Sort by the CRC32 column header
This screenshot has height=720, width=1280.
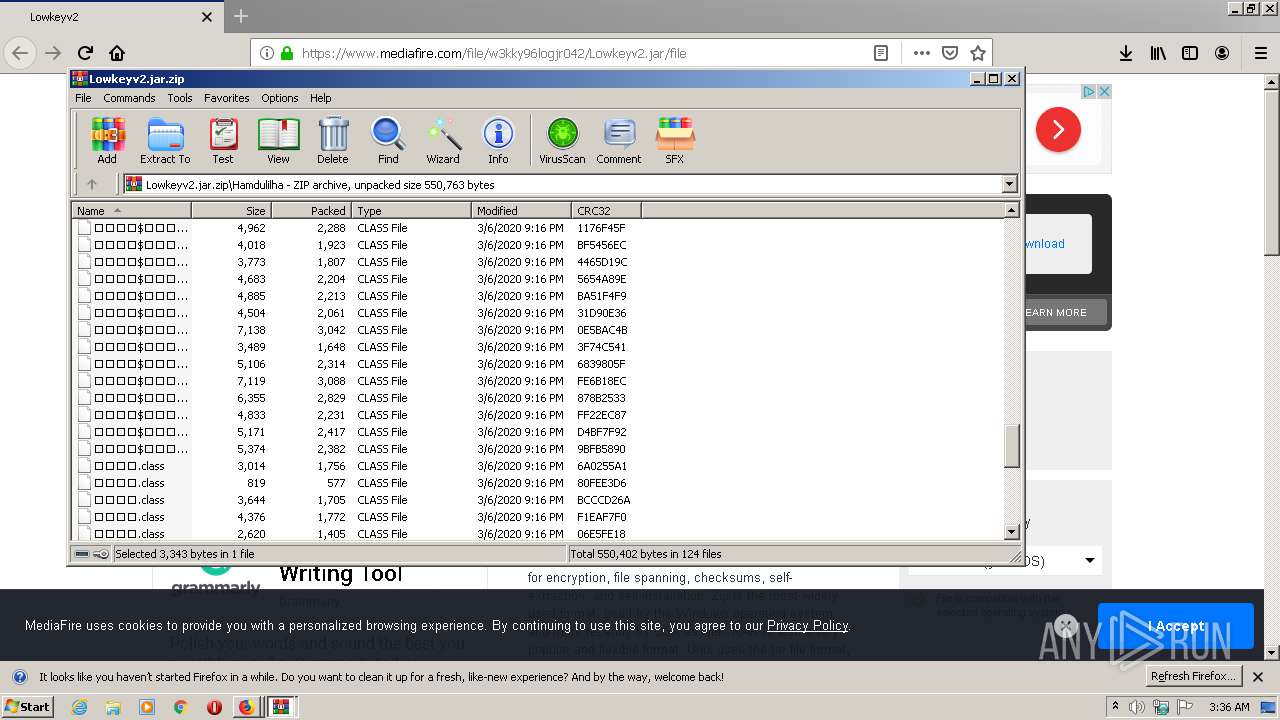click(607, 210)
